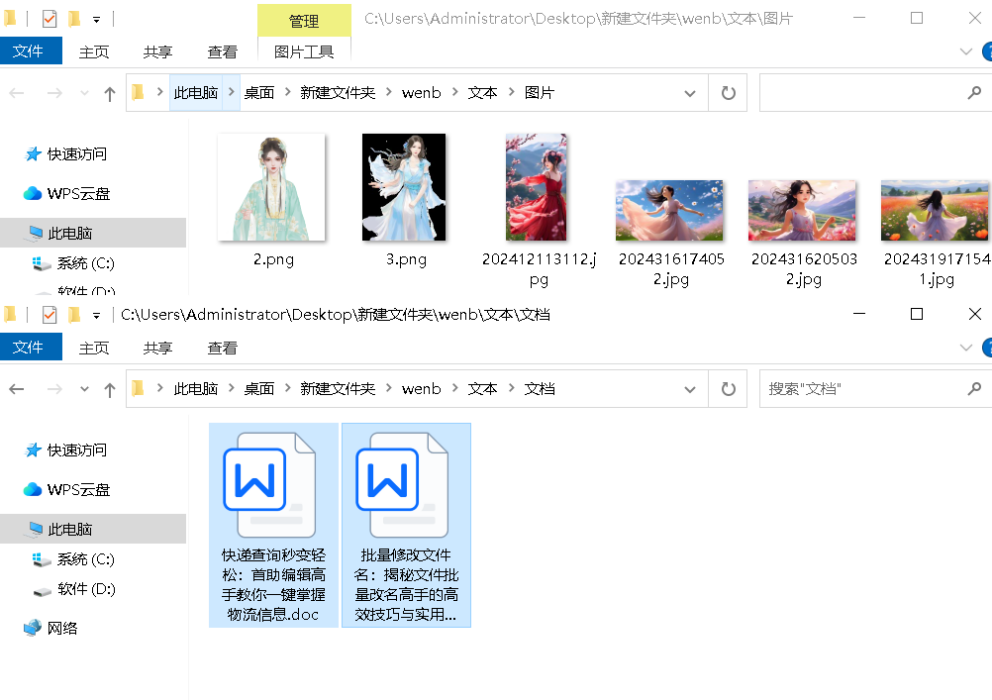The image size is (992, 700).
Task: Click 桌面 breadcrumb in 文档 window address bar
Action: click(259, 389)
